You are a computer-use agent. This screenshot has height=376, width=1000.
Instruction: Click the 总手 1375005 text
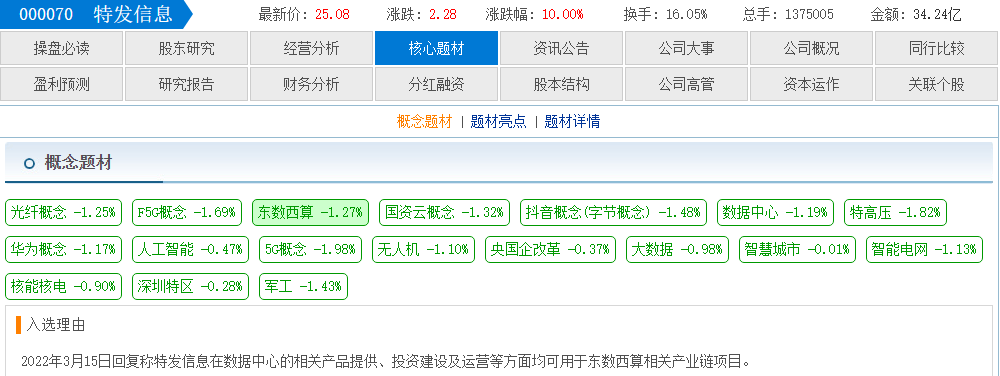tap(788, 14)
